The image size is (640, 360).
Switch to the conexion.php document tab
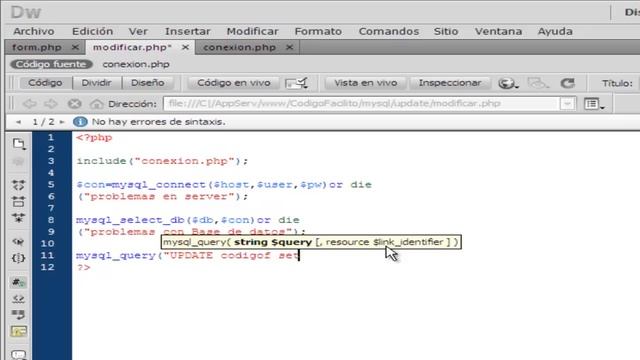[240, 47]
